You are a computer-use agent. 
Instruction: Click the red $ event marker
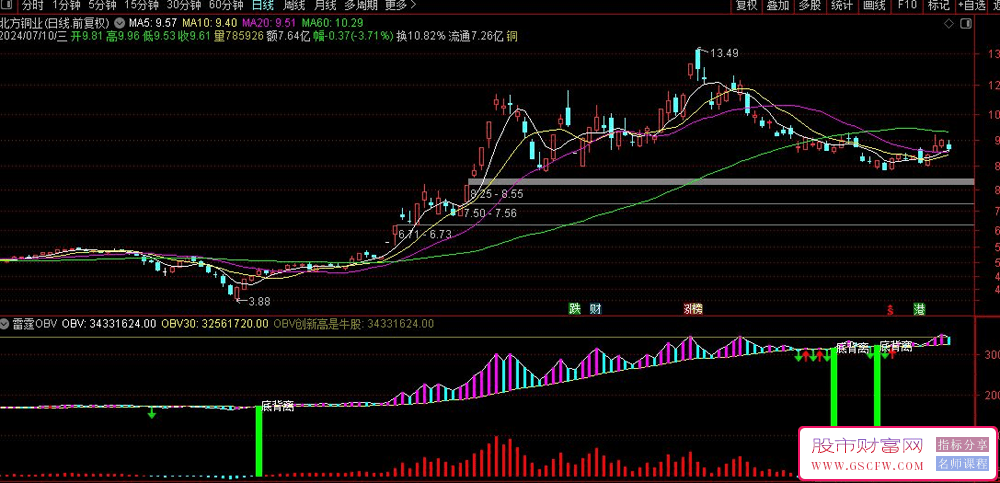890,311
